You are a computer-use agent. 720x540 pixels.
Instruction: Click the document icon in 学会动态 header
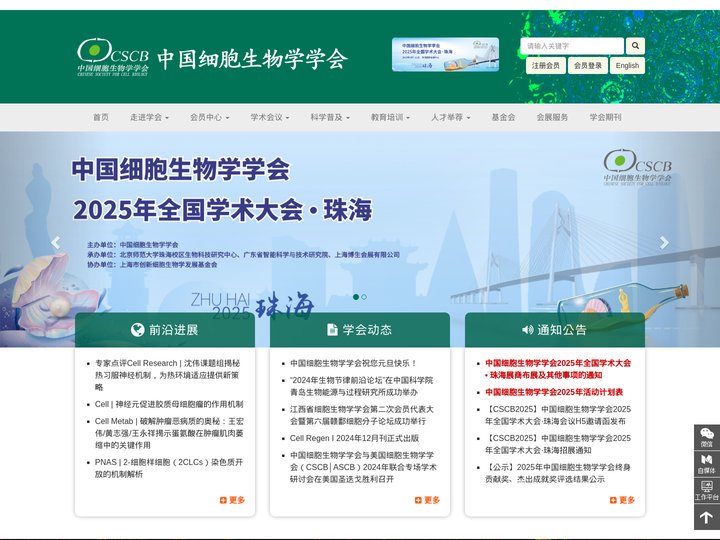pyautogui.click(x=332, y=330)
